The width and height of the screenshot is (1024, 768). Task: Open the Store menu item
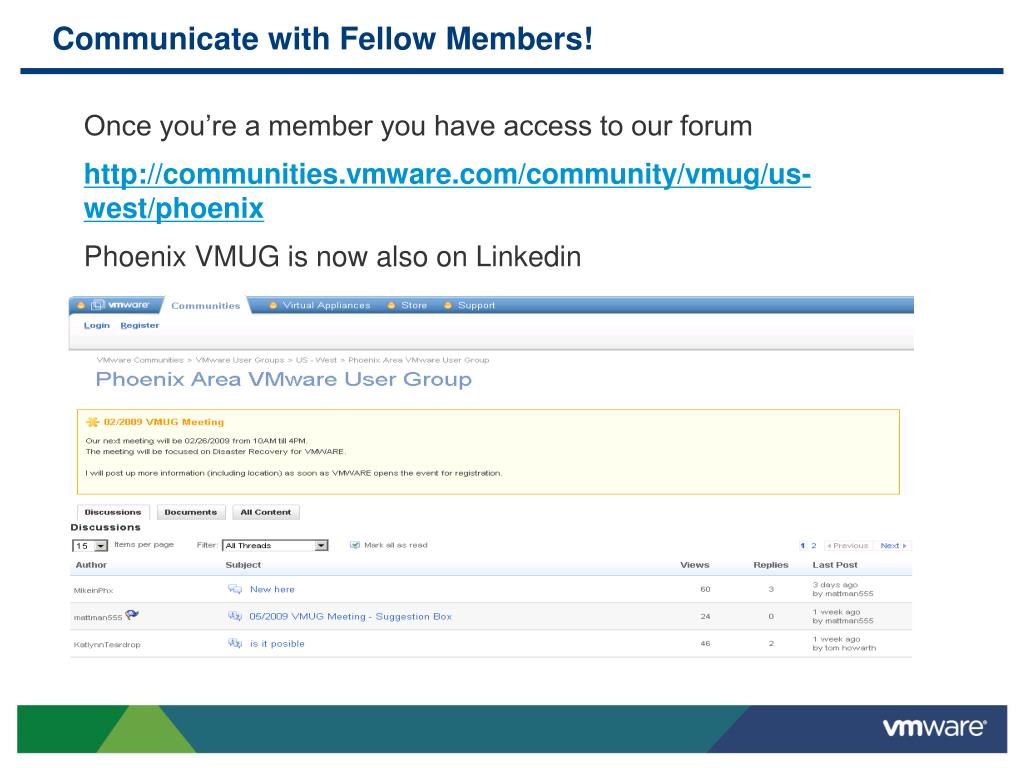point(414,305)
